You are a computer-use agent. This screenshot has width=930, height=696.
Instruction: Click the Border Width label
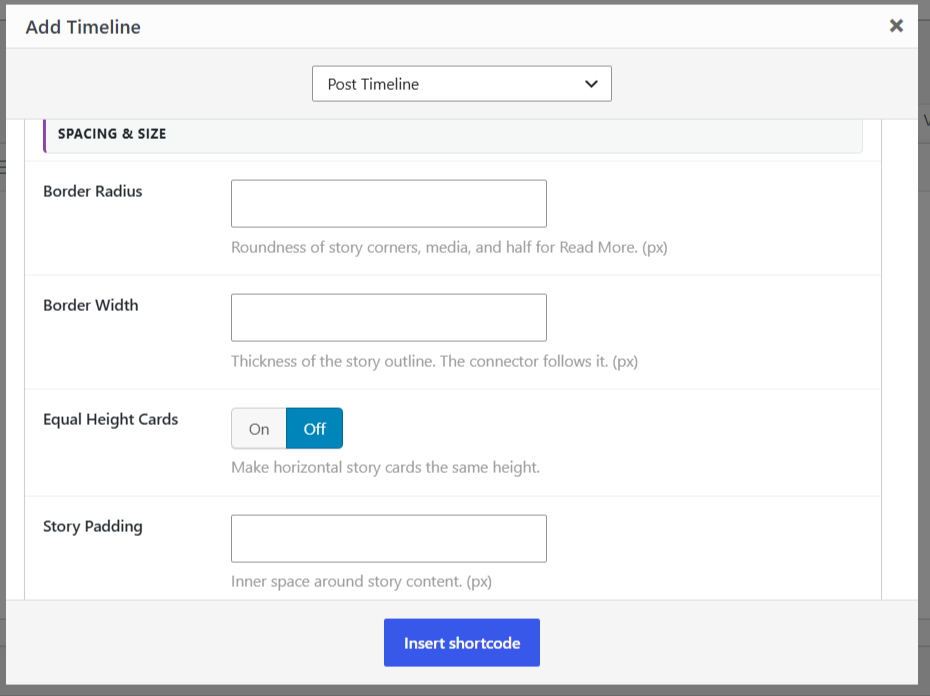point(91,305)
